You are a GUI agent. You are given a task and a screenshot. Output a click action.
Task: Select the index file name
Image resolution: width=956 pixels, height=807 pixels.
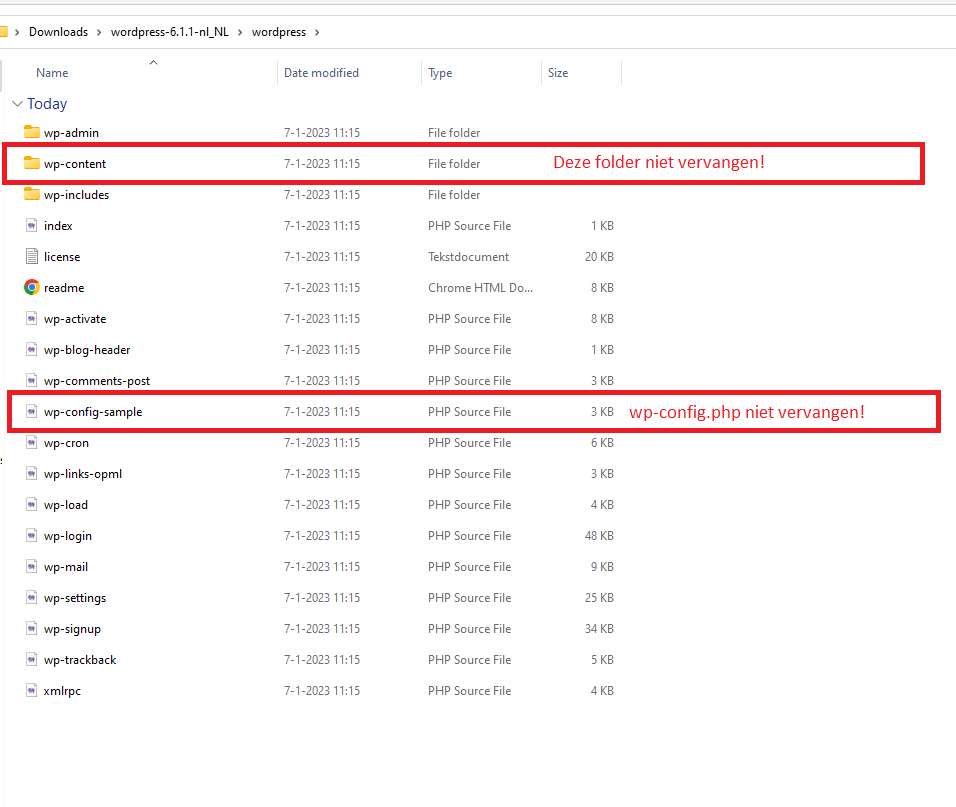click(x=58, y=226)
